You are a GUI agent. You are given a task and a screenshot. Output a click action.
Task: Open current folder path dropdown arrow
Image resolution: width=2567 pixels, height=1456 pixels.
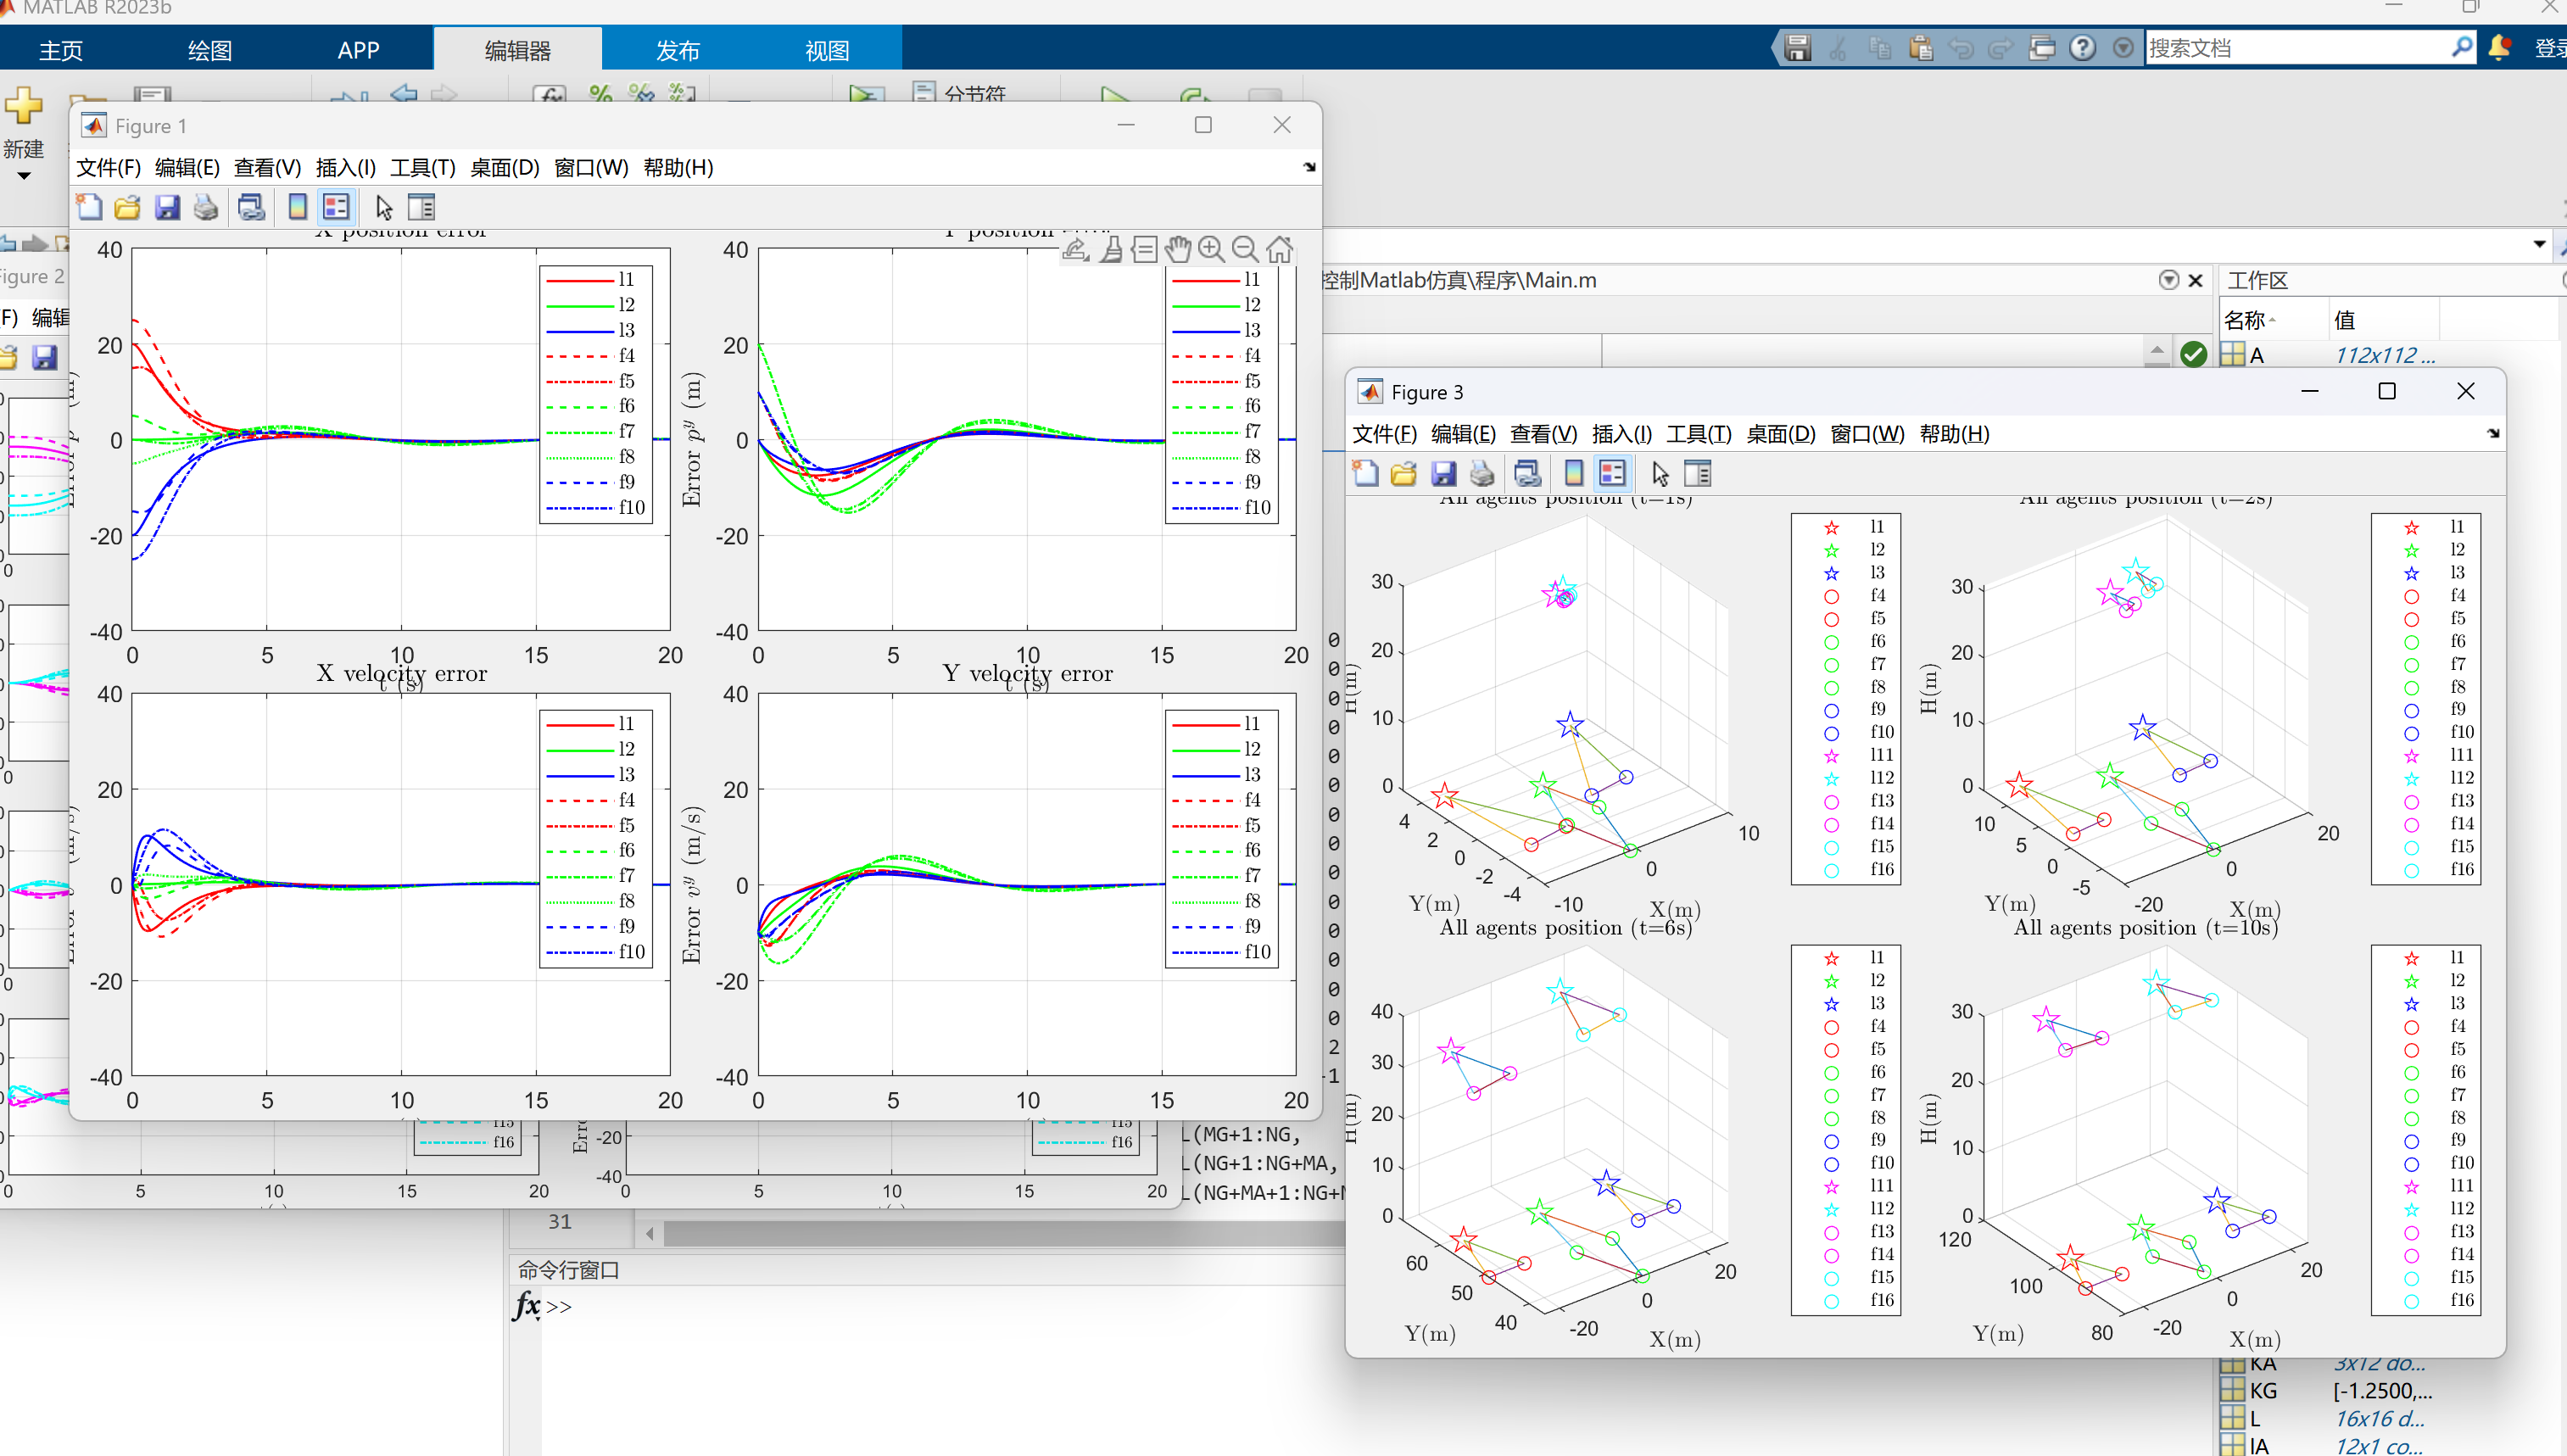pos(2539,244)
